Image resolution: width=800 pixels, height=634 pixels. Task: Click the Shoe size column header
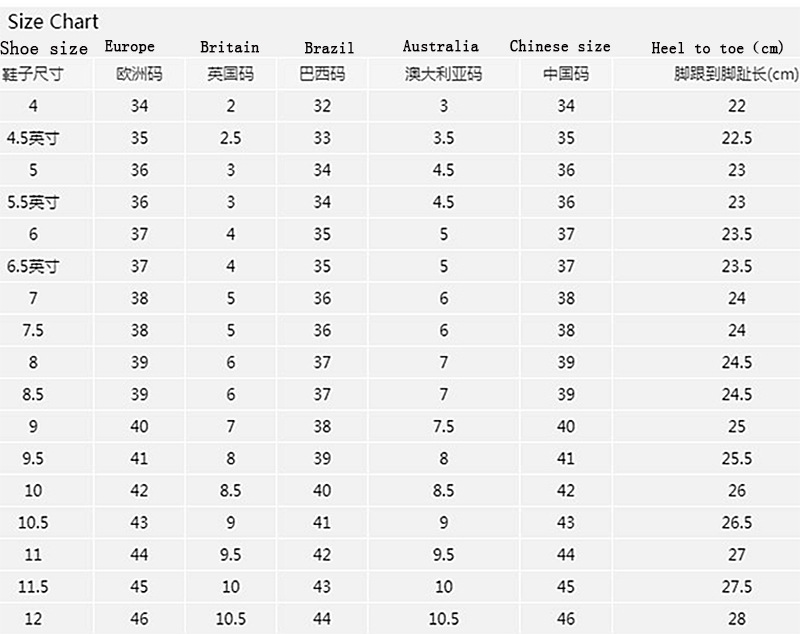(44, 48)
